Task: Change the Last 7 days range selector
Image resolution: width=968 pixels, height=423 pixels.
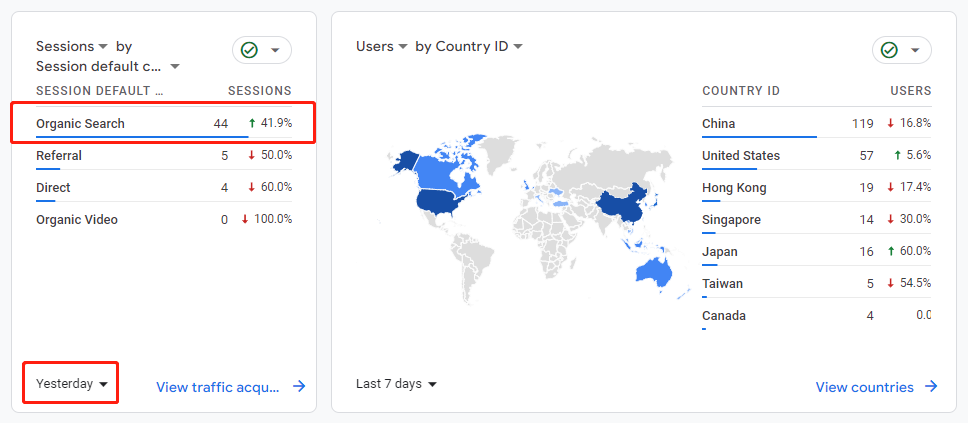Action: 396,383
